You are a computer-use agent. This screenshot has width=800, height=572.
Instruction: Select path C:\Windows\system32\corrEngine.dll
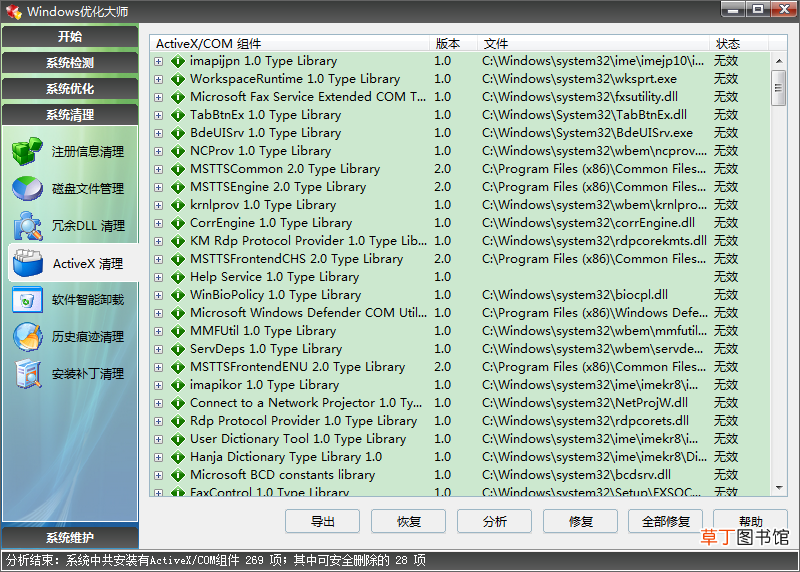[588, 223]
